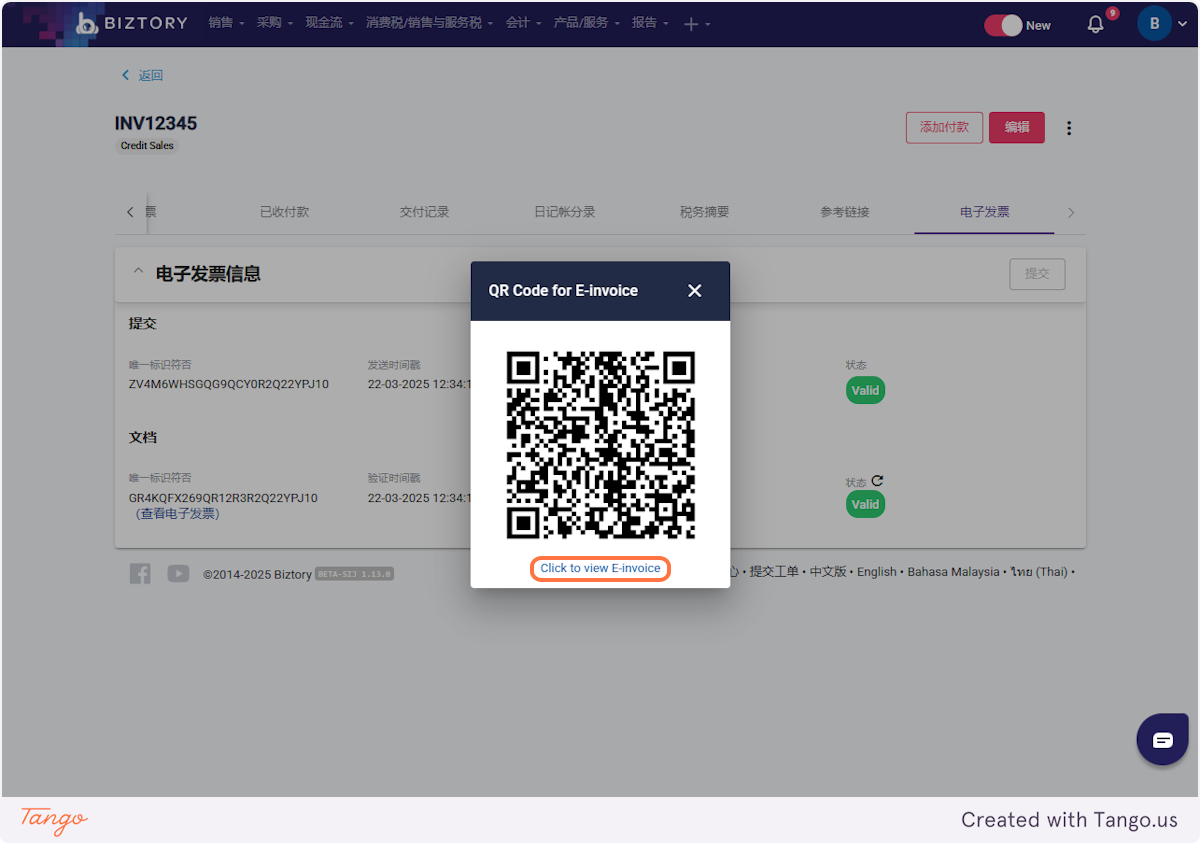Open the 采购 dropdown menu
The image size is (1200, 843).
pyautogui.click(x=275, y=23)
